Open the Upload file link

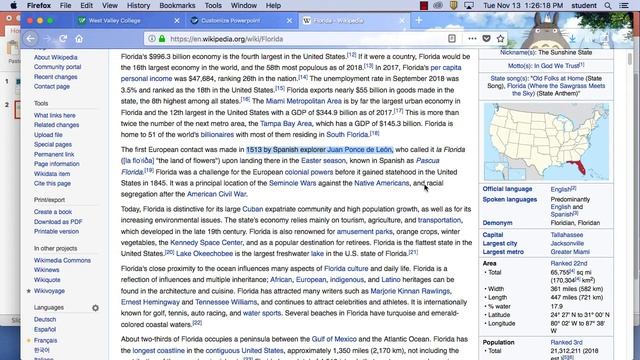tap(48, 135)
